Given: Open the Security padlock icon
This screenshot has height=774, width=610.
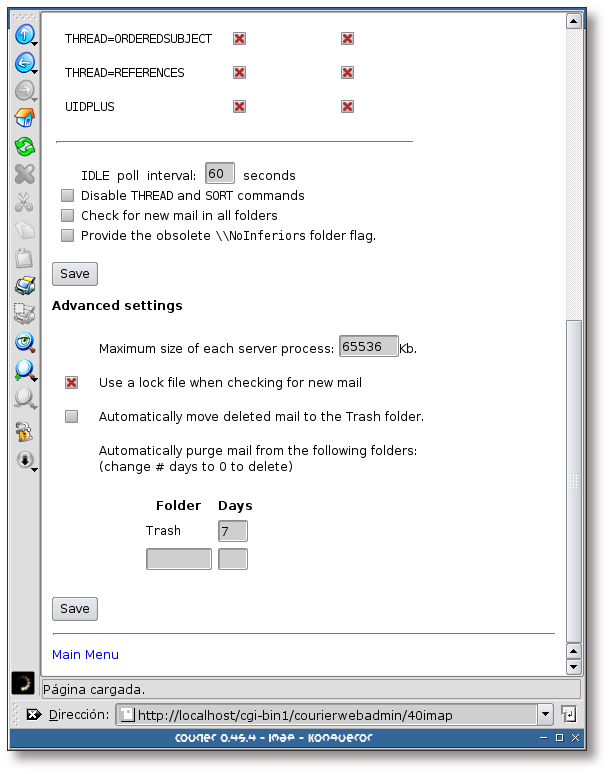Looking at the screenshot, I should click(24, 432).
